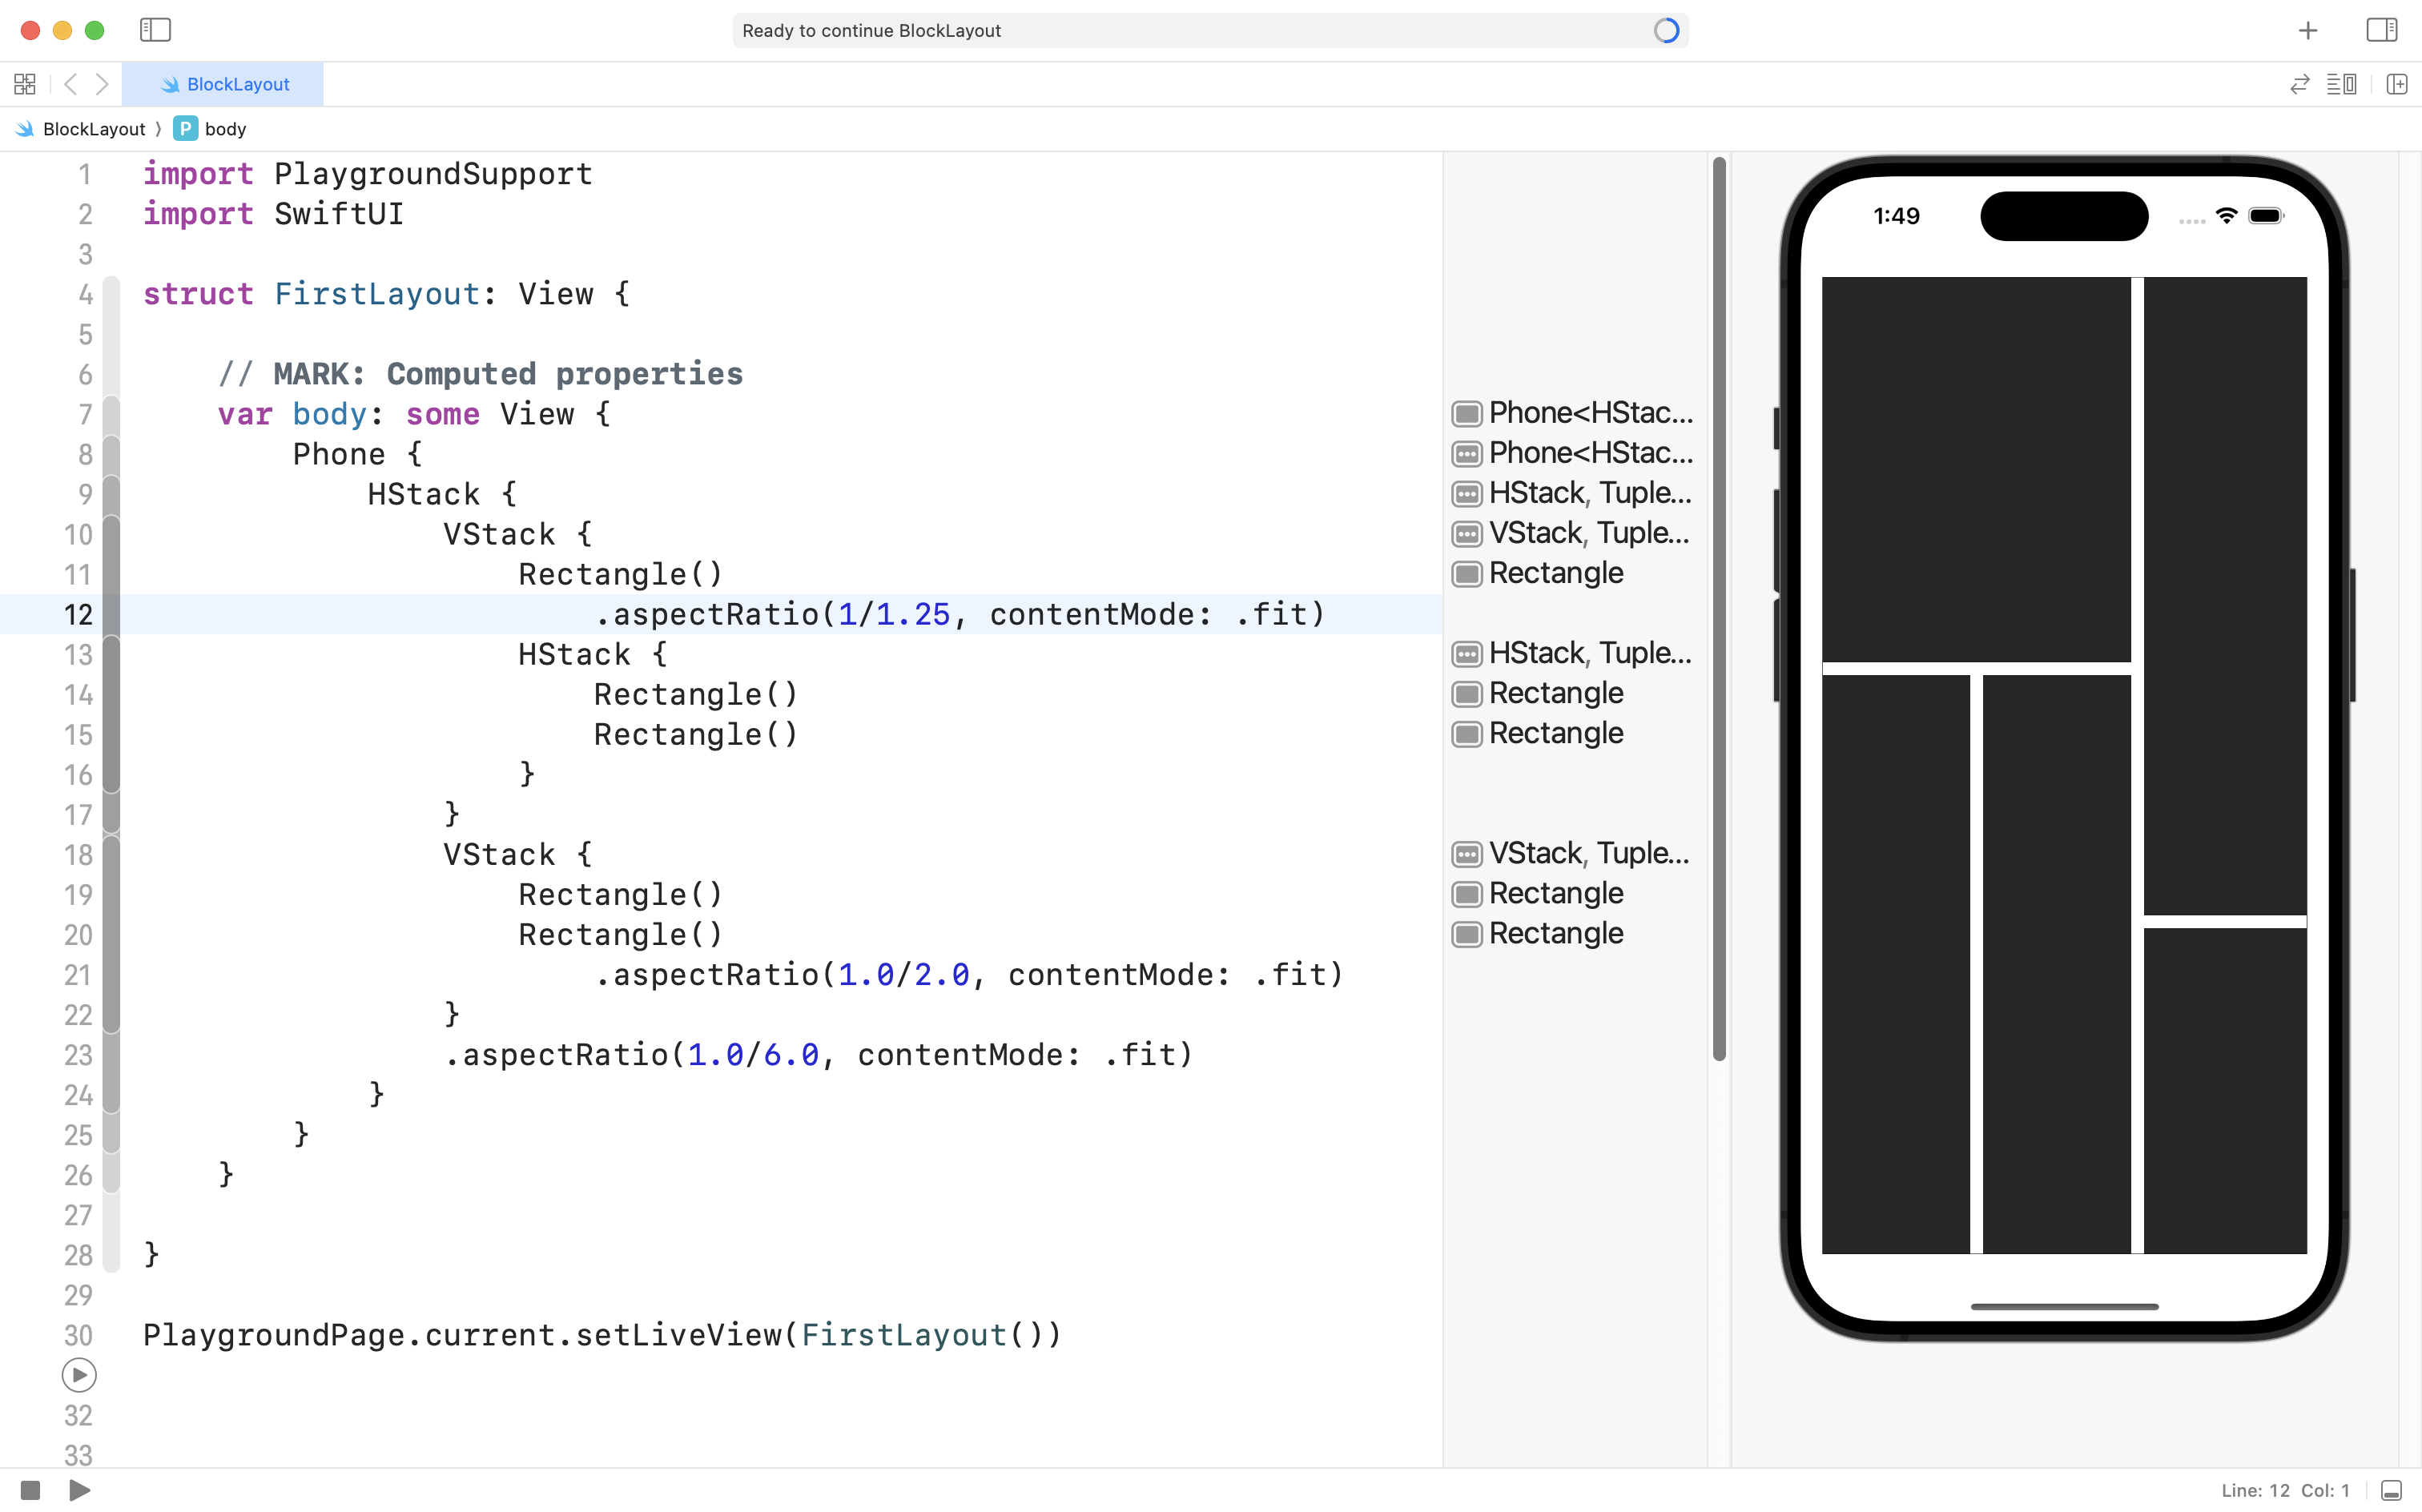Click the play button at bottom bar

click(80, 1490)
